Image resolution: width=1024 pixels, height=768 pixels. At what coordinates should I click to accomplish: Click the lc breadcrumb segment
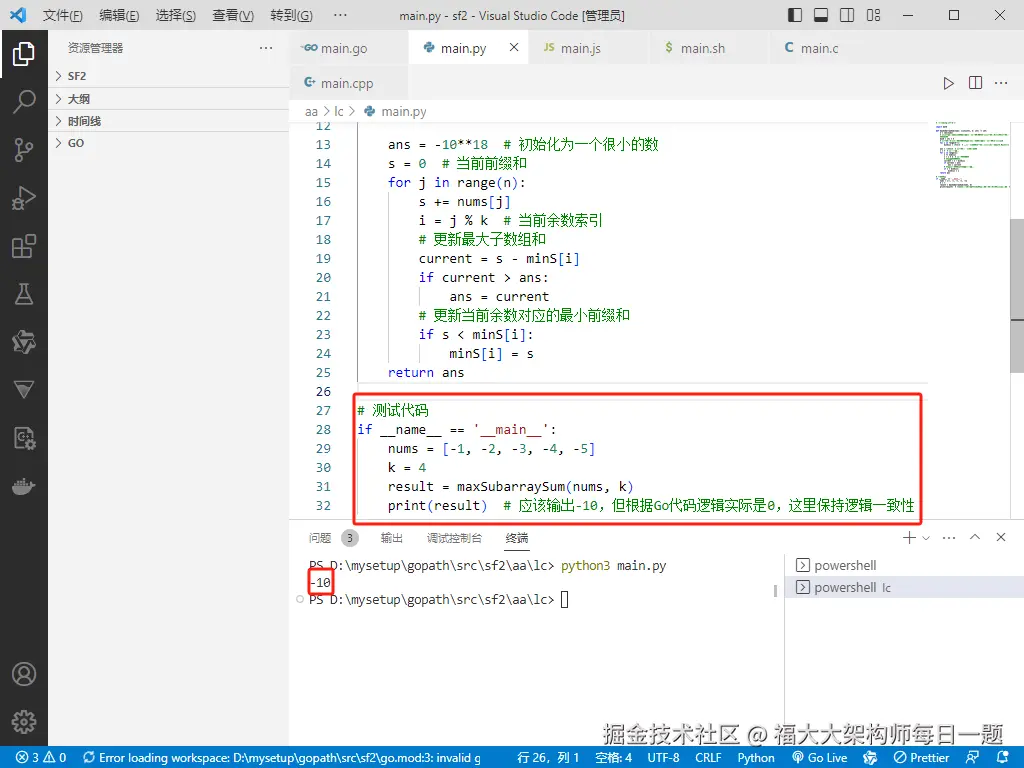[x=338, y=112]
